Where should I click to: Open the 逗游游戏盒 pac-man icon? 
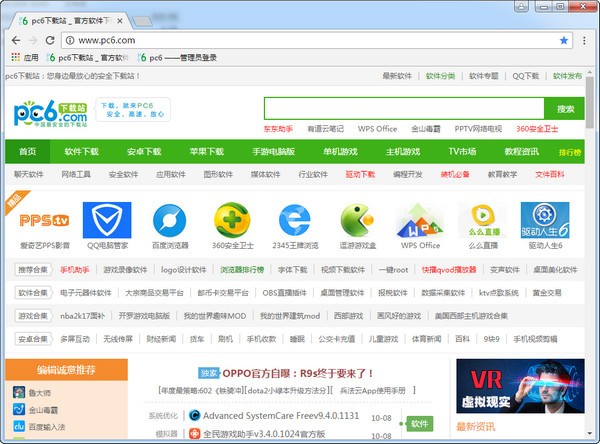click(x=357, y=220)
